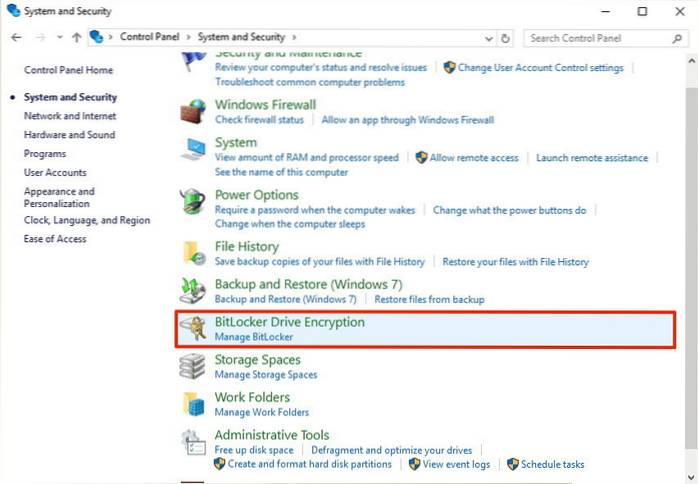Screen dimensions: 698x484
Task: Click Defragment and optimize your drives
Action: [x=392, y=450]
